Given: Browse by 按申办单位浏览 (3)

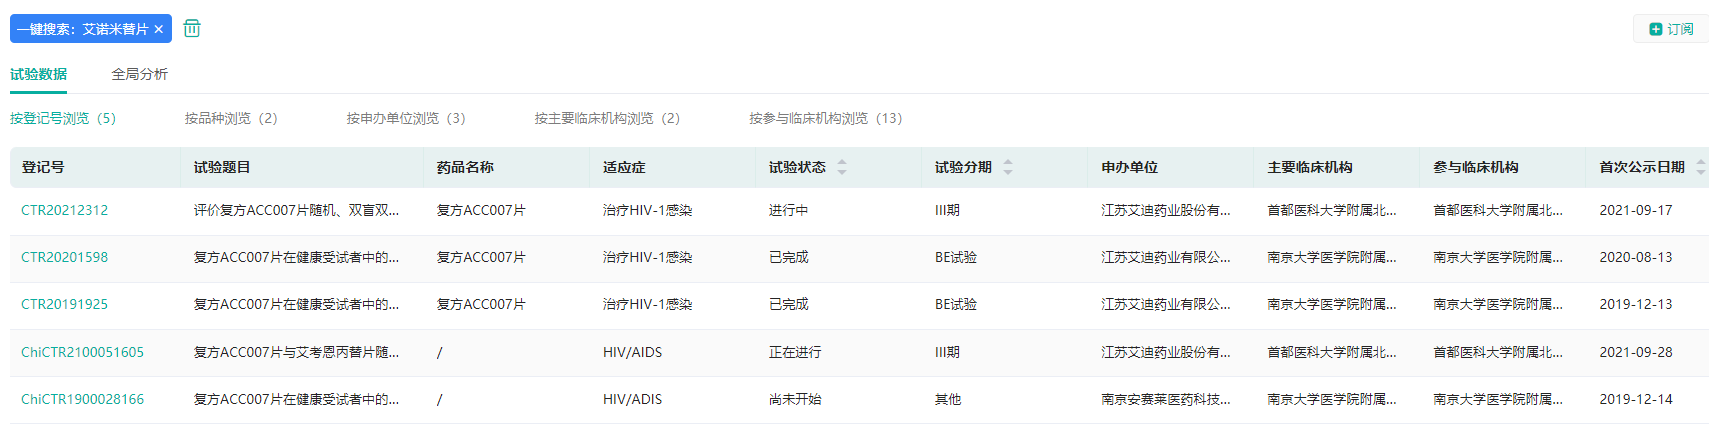Looking at the screenshot, I should pyautogui.click(x=406, y=118).
